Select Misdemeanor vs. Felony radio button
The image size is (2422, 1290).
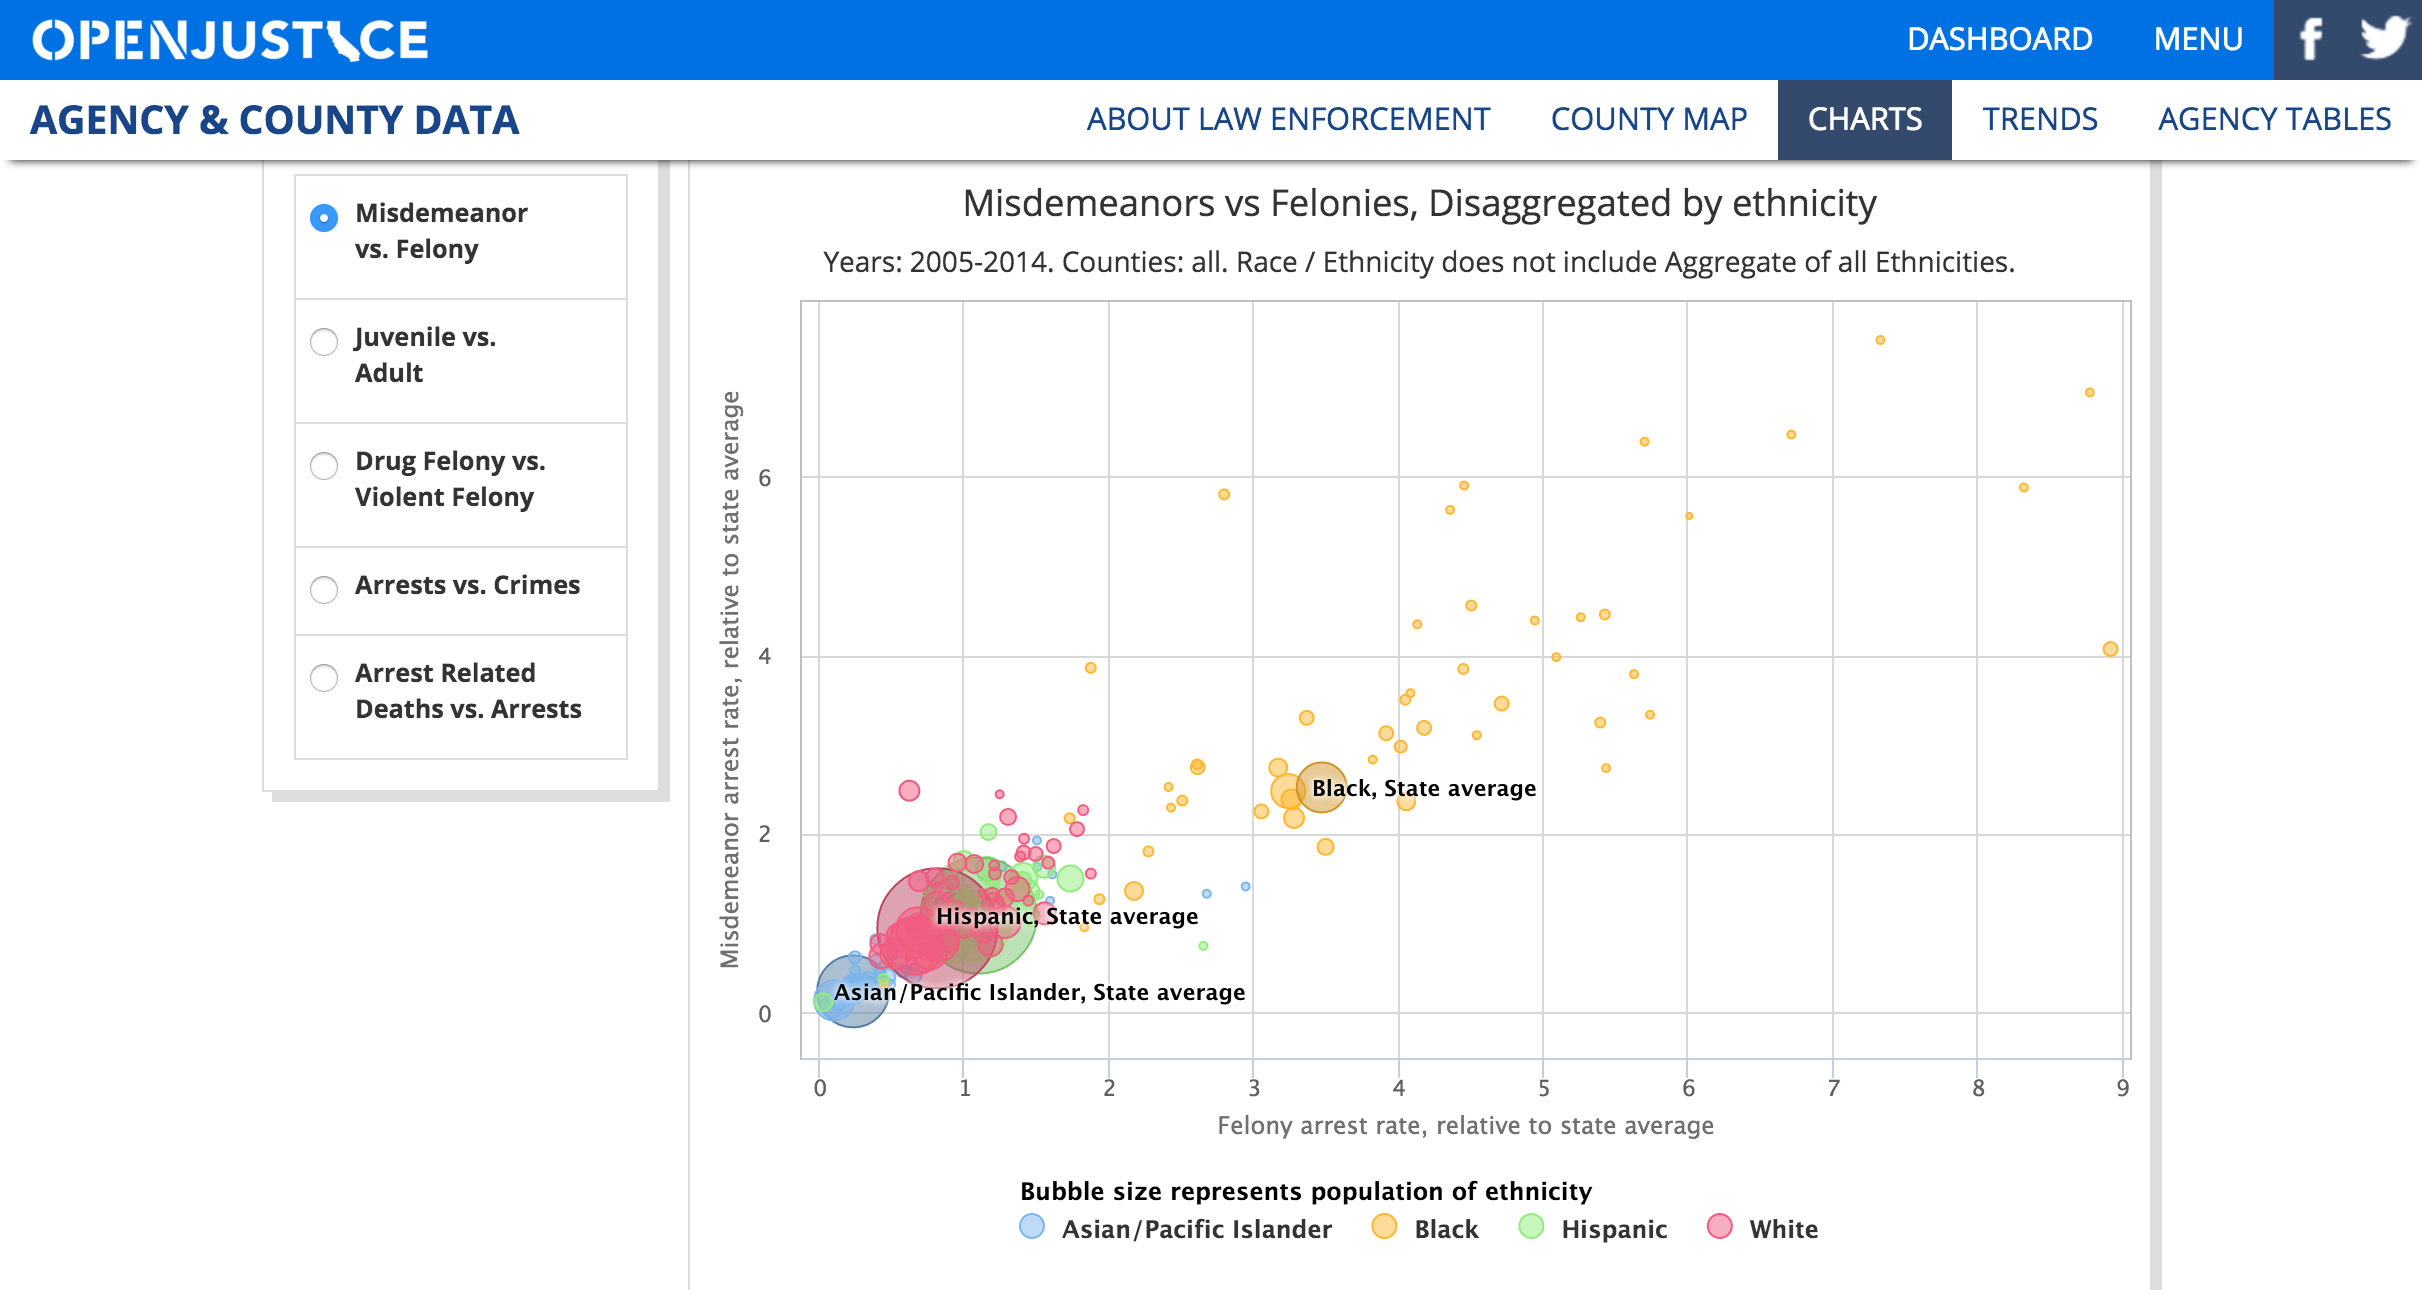(x=324, y=218)
